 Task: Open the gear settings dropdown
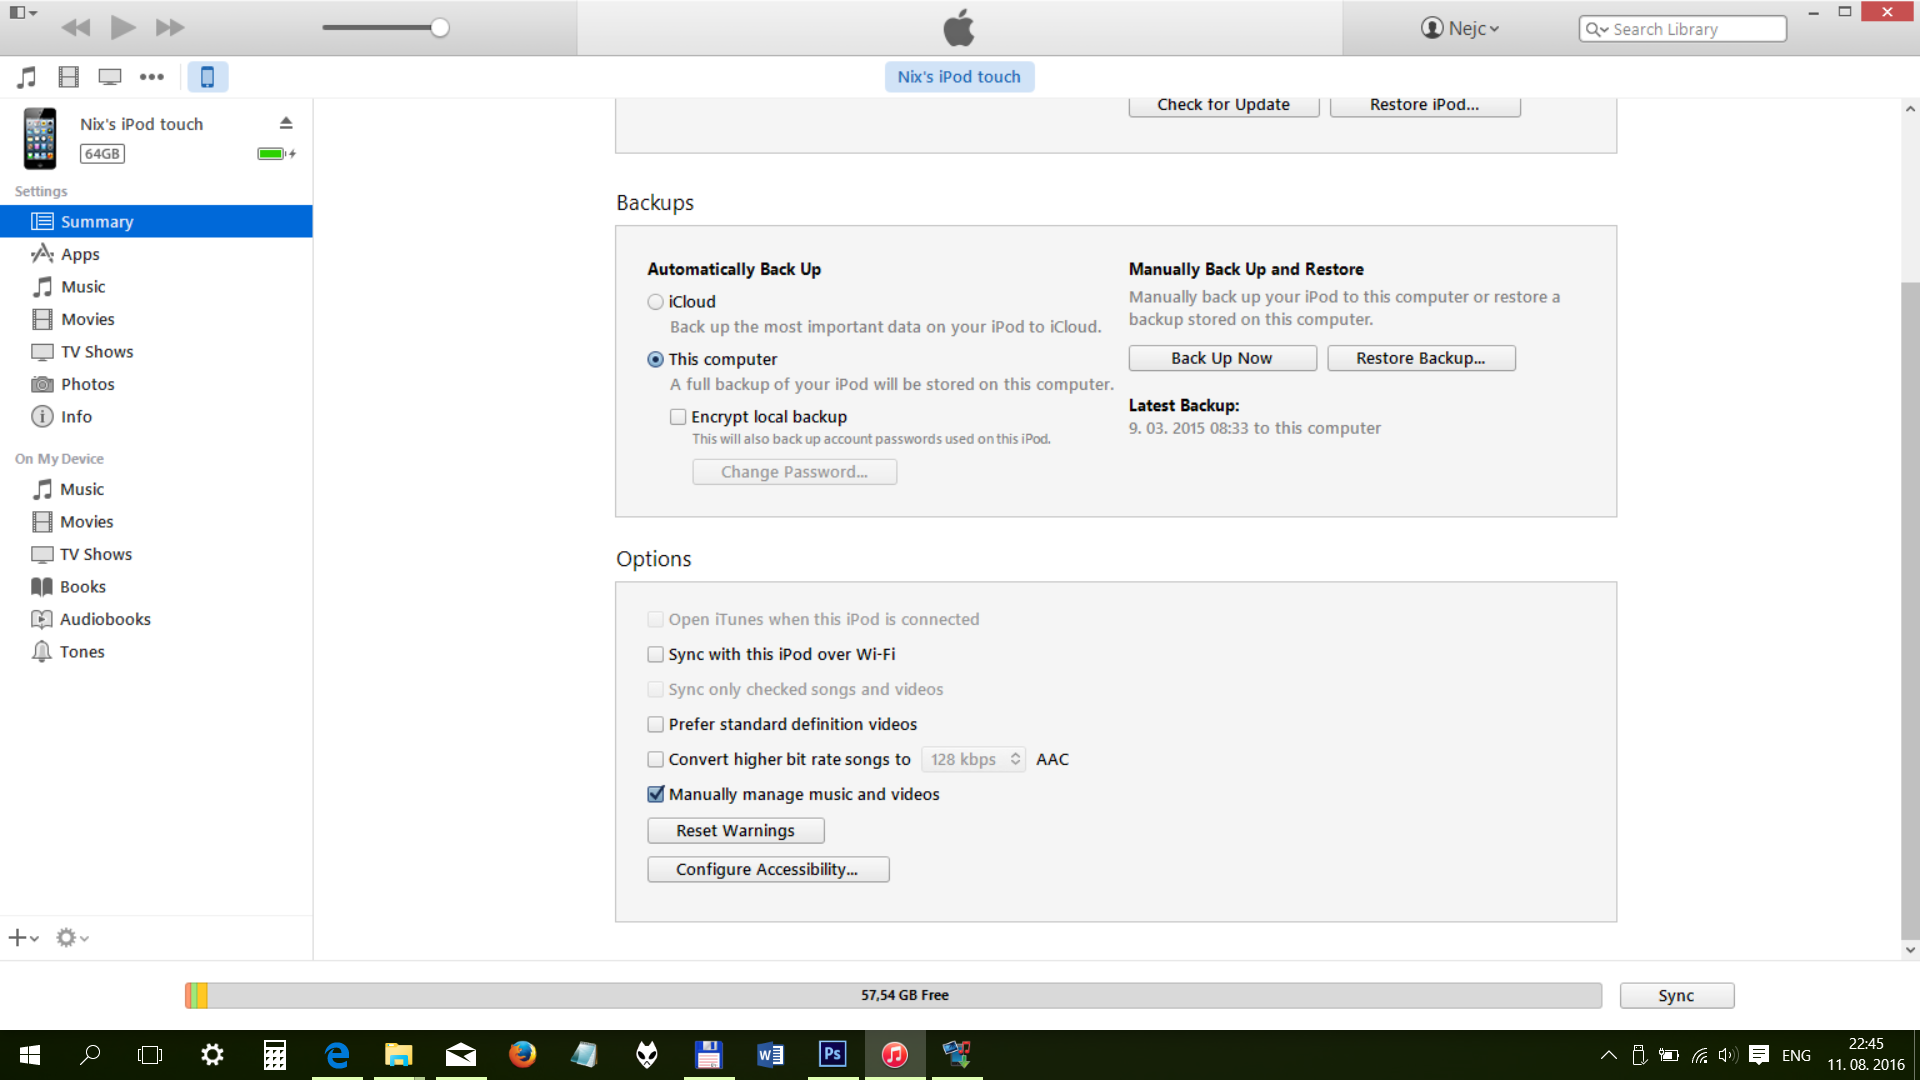(72, 938)
